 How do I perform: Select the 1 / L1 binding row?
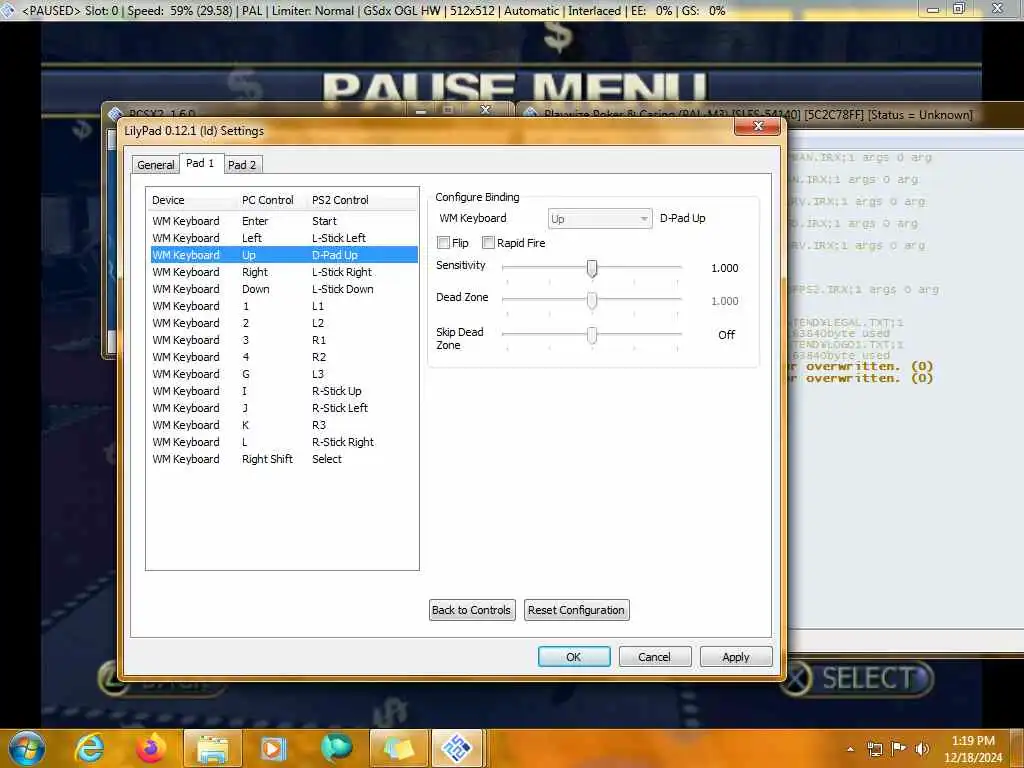[283, 306]
